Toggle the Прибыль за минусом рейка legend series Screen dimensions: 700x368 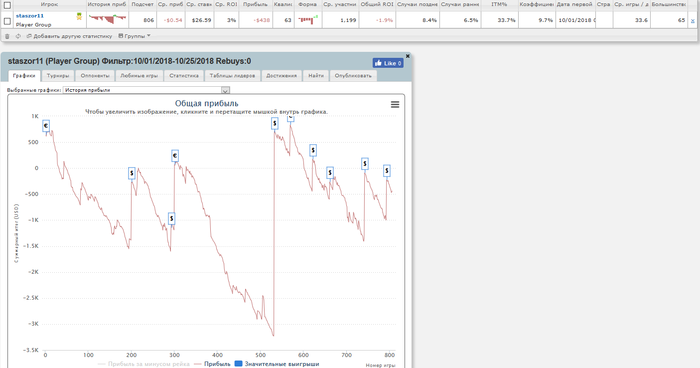[x=144, y=364]
